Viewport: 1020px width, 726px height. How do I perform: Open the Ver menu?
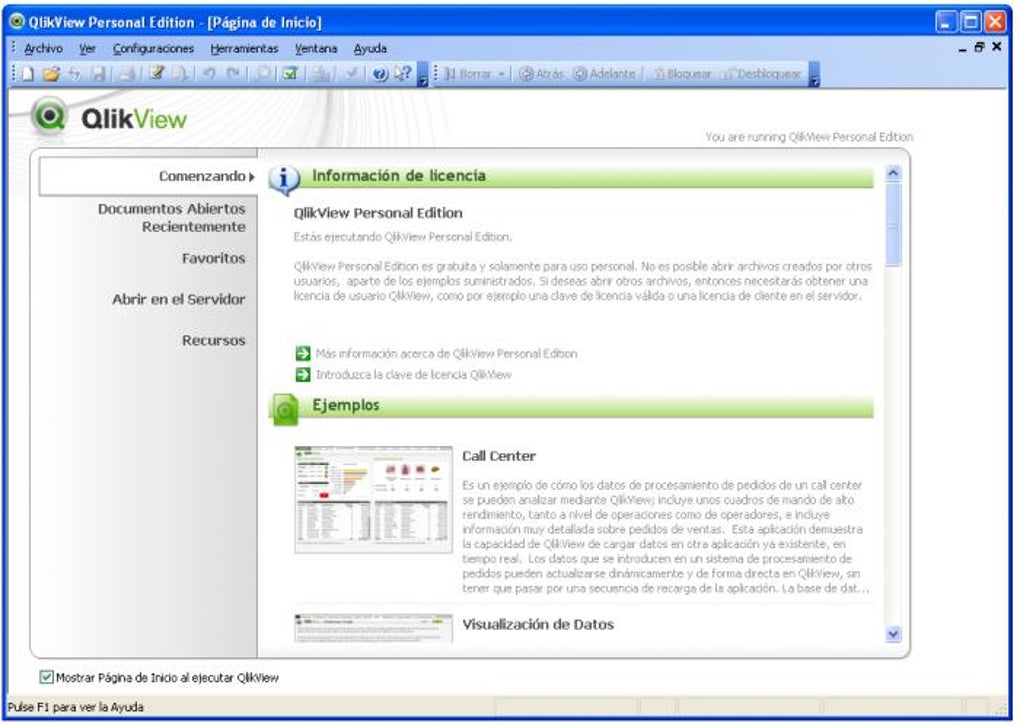click(87, 49)
